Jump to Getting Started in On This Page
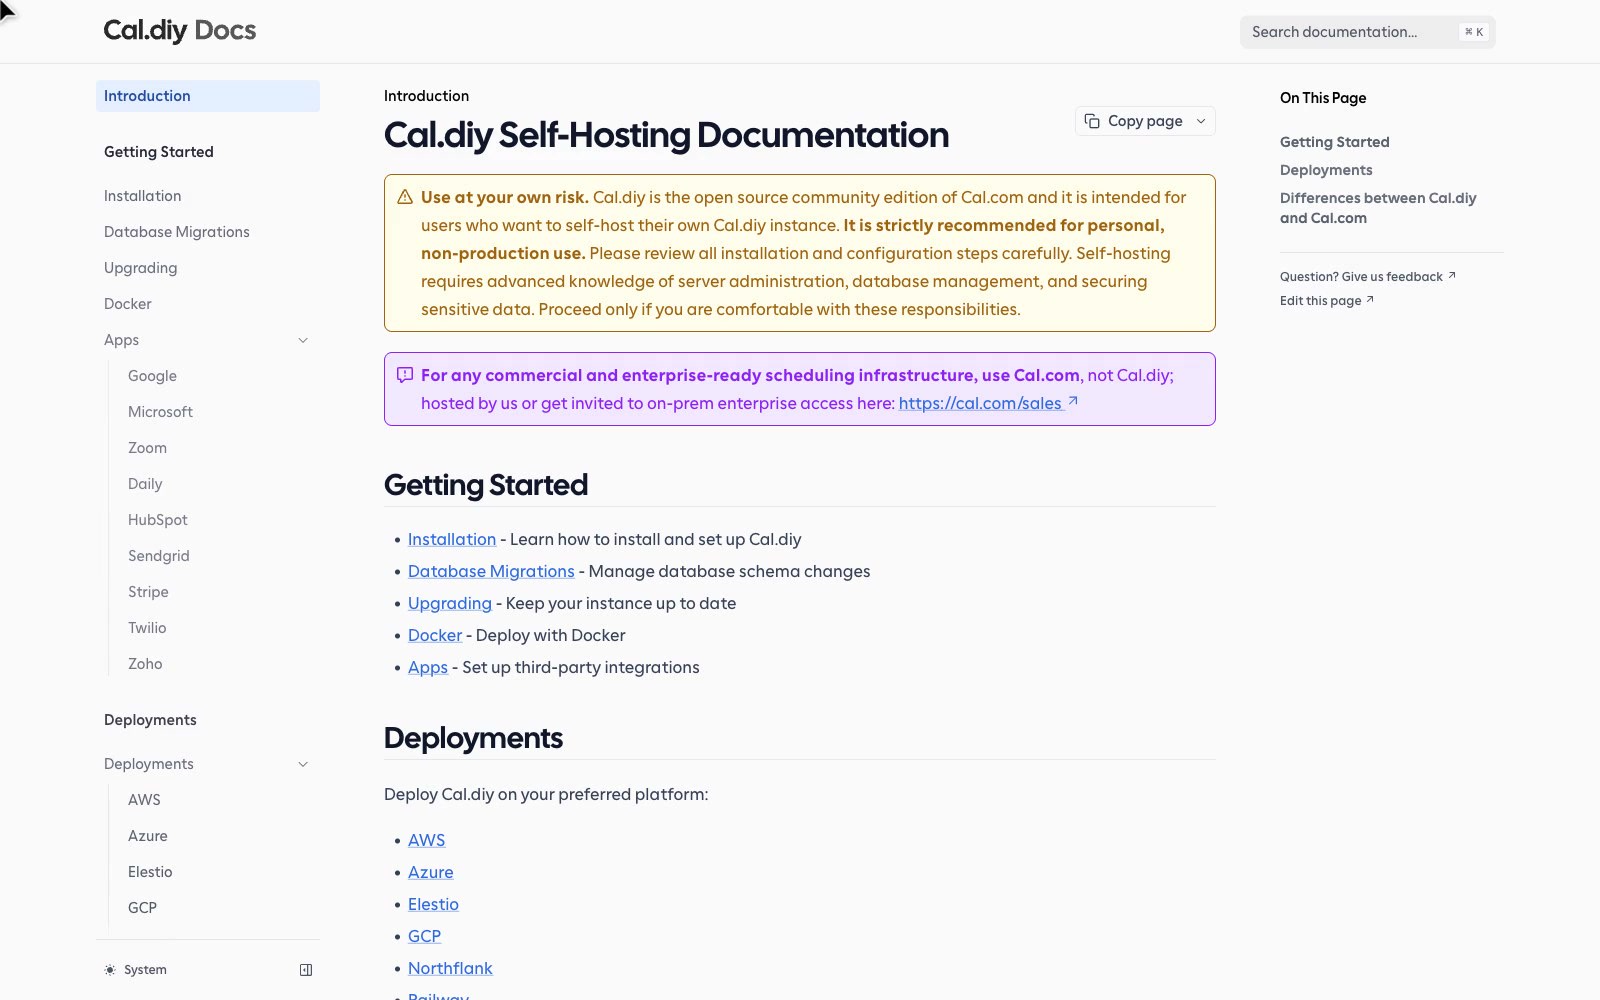Screen dimensions: 1600x1000 pyautogui.click(x=1334, y=142)
